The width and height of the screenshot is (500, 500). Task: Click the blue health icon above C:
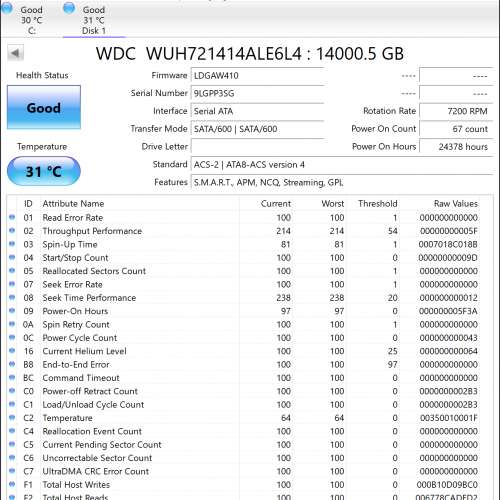tap(7, 8)
